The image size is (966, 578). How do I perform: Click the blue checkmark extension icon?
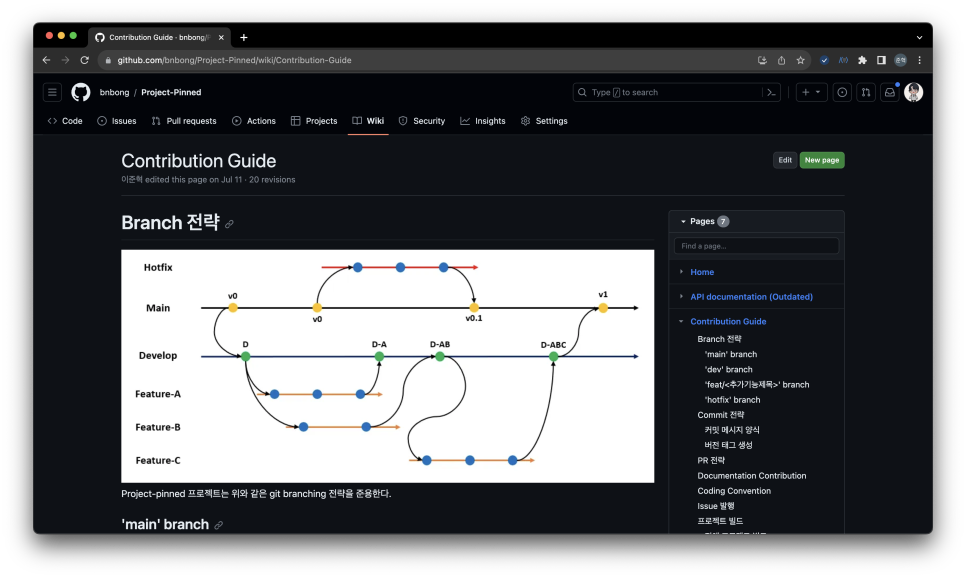[824, 60]
